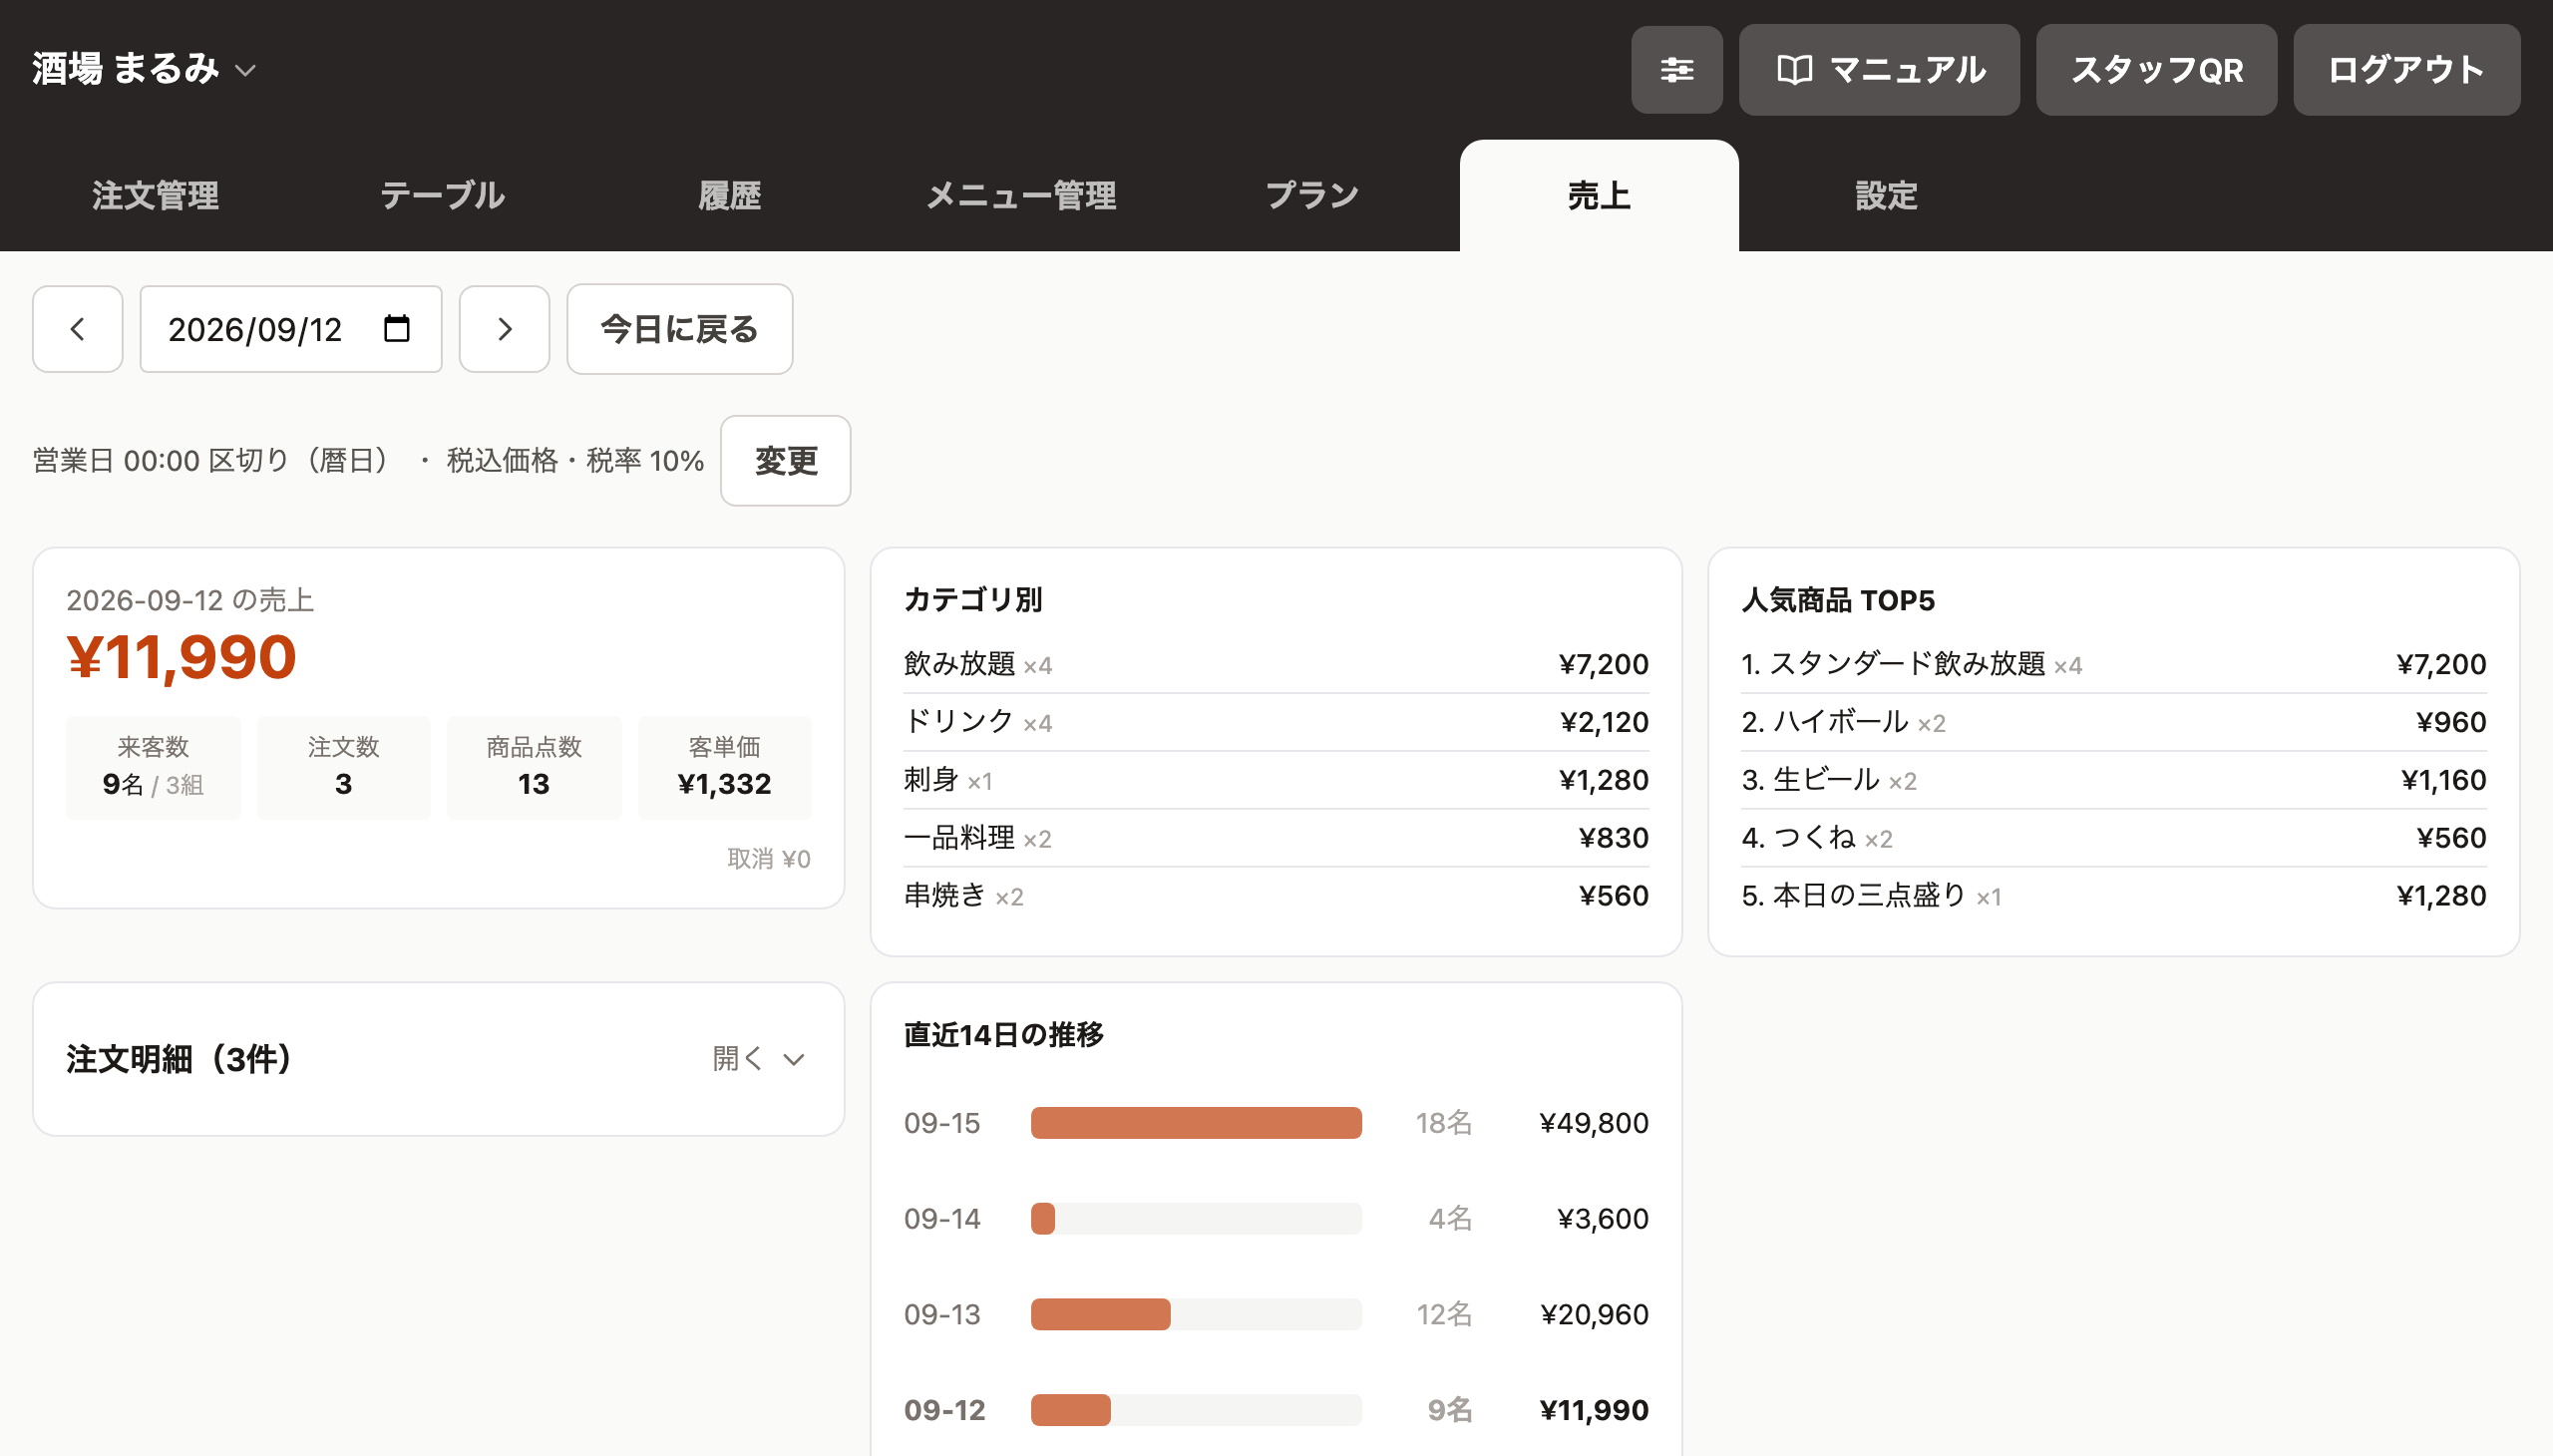The image size is (2553, 1456).
Task: Click the スタッフQR button
Action: click(2156, 70)
